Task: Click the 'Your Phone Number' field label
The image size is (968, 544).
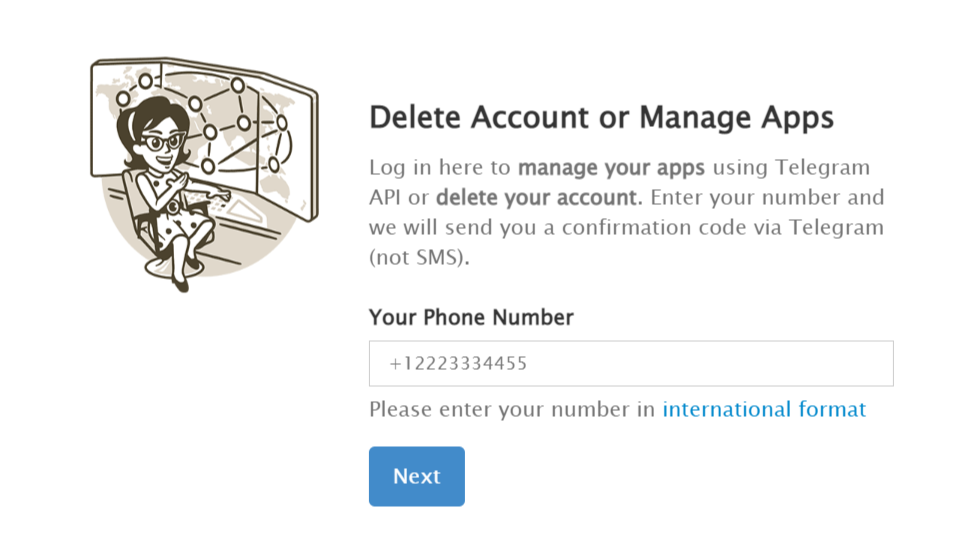Action: [x=471, y=317]
